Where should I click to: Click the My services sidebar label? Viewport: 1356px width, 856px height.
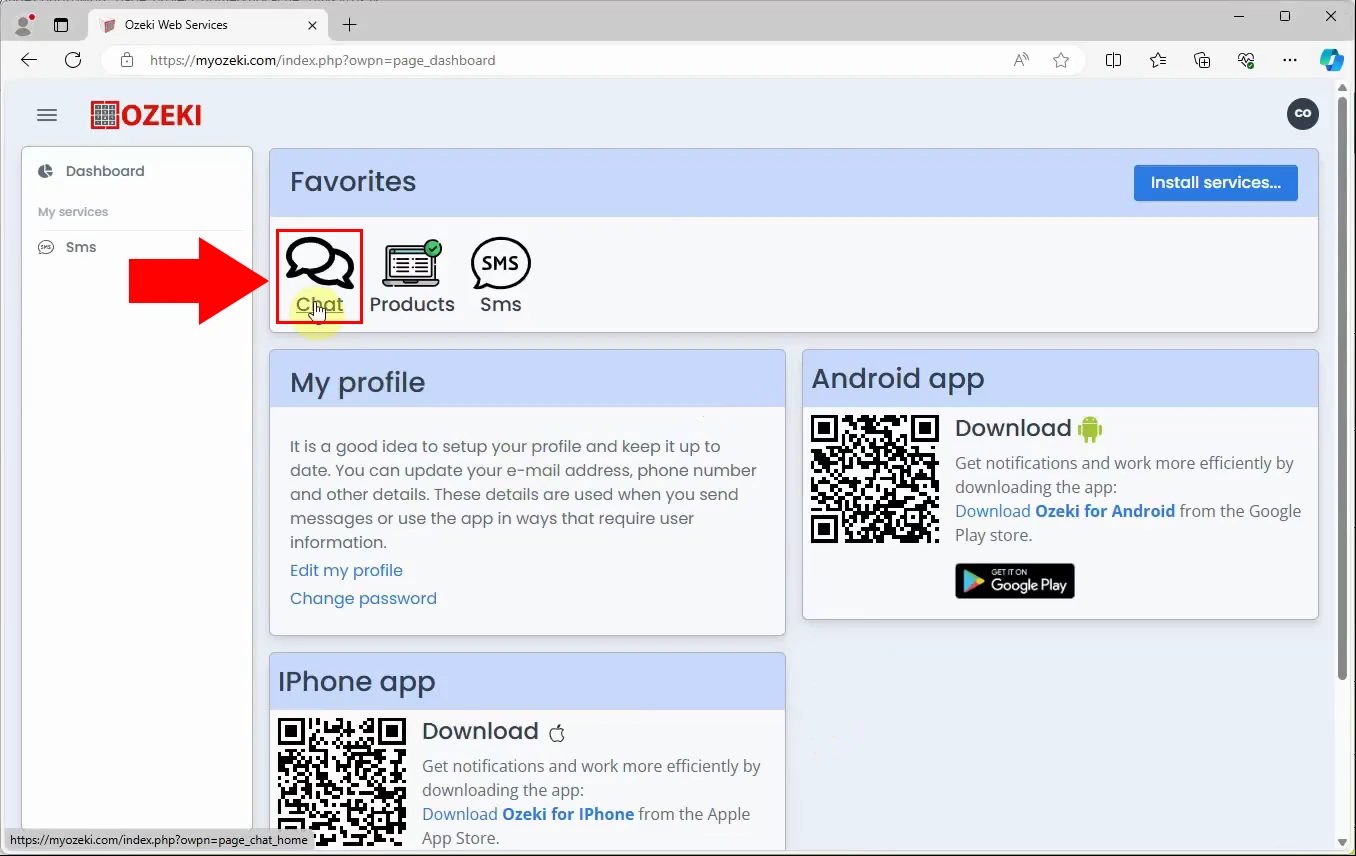(x=73, y=212)
